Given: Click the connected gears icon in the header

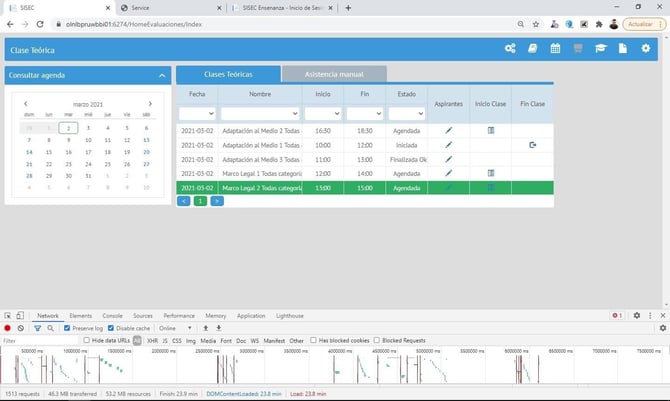Looking at the screenshot, I should pos(510,49).
